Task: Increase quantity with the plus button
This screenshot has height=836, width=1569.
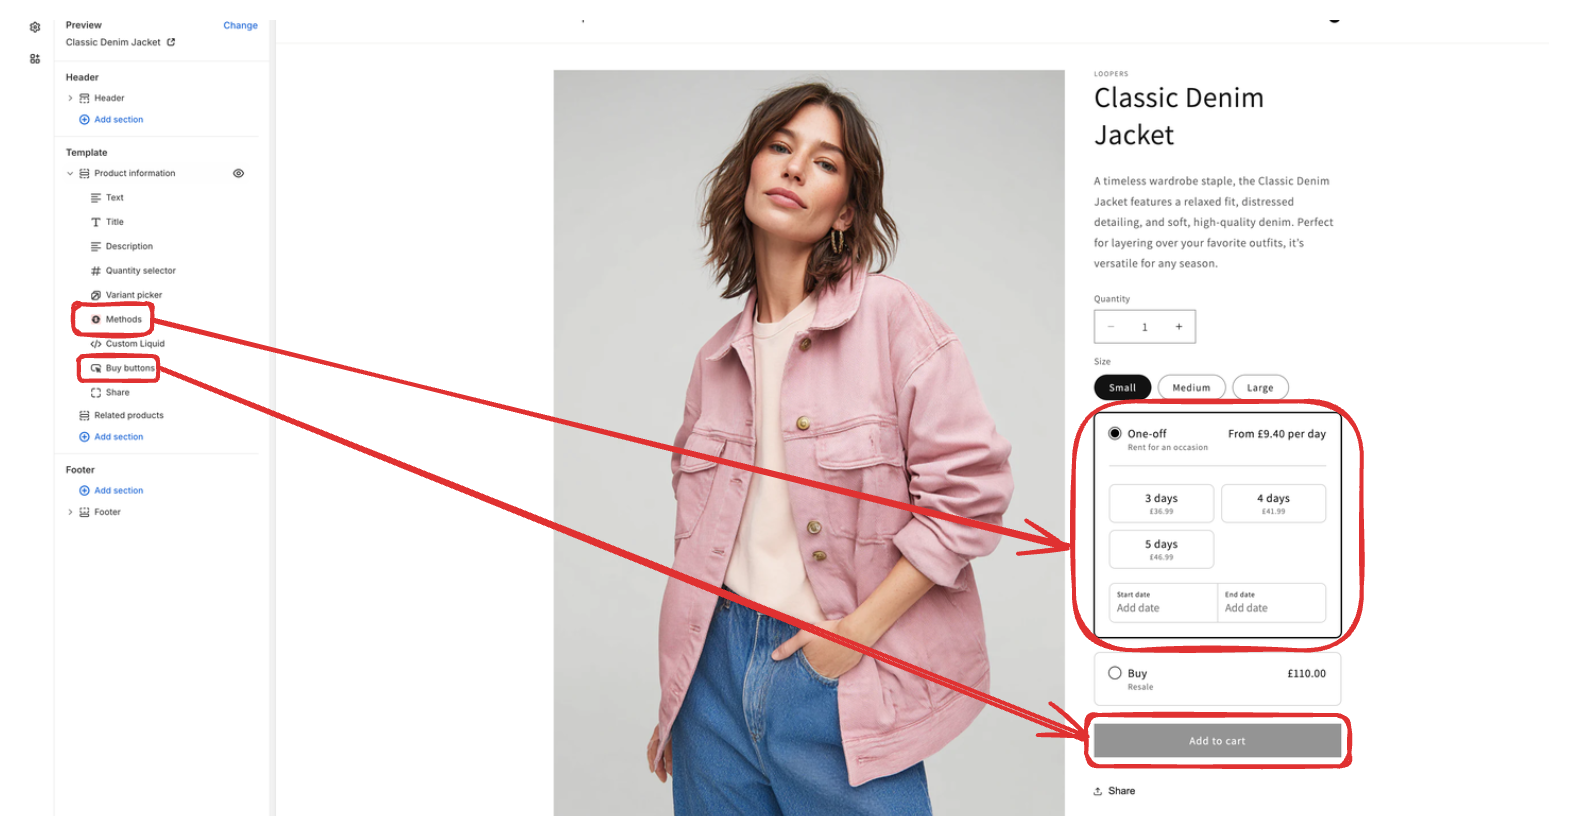Action: click(x=1179, y=327)
